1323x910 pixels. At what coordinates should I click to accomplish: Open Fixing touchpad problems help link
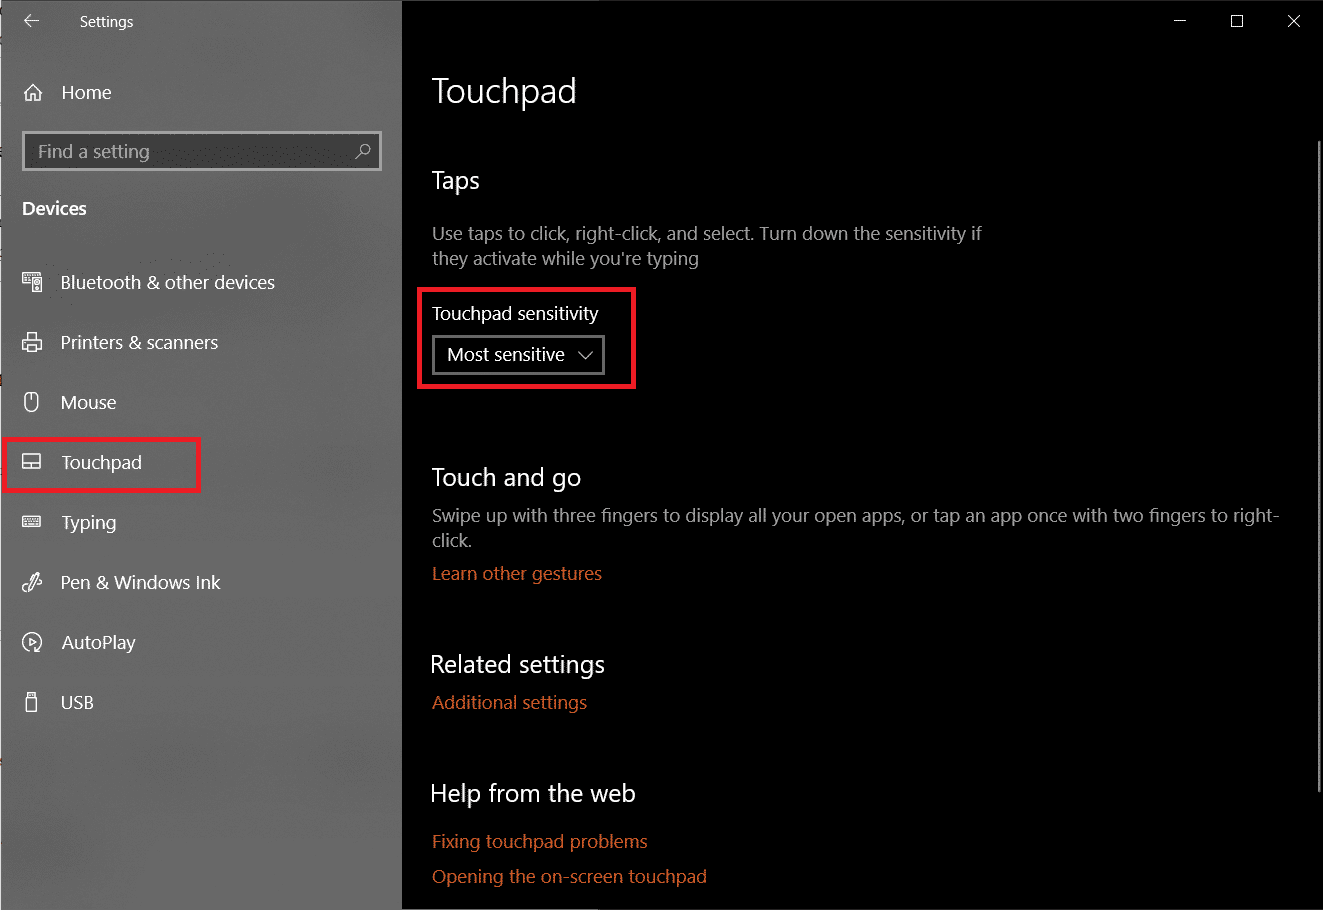539,842
